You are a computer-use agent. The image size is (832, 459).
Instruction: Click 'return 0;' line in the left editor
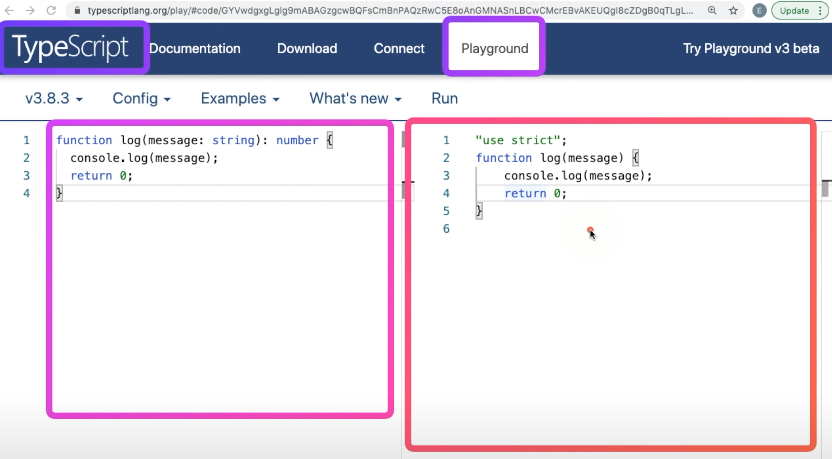[x=101, y=176]
